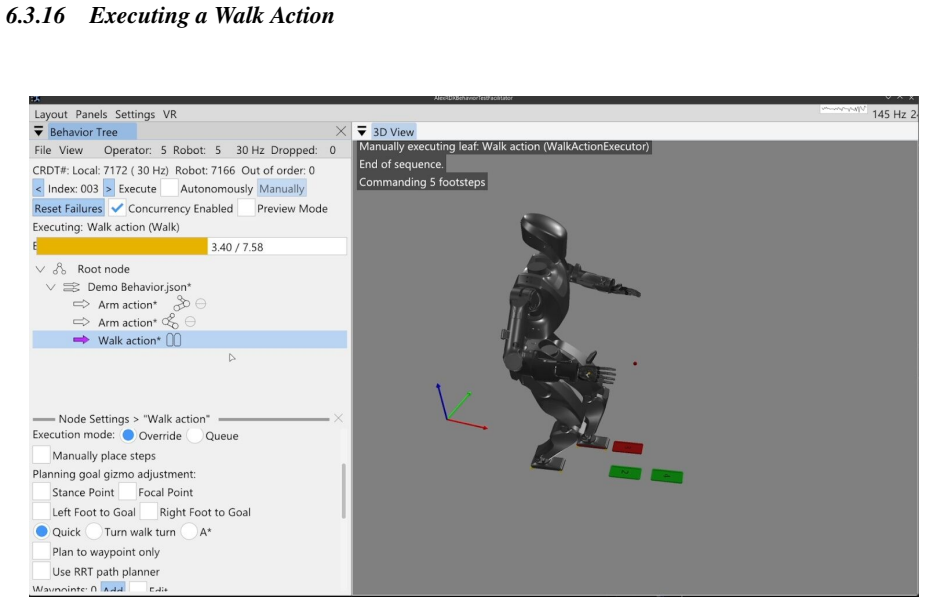Viewport: 925px width, 603px height.
Task: Click the frame rate graph at top right
Action: point(843,110)
